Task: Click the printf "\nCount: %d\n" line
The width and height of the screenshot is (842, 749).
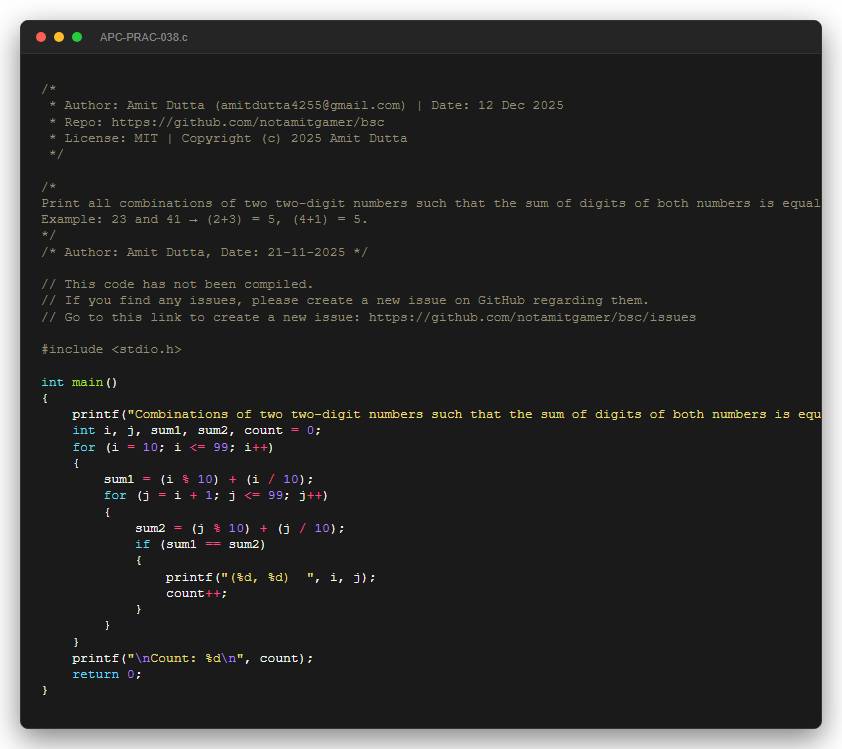Action: 192,658
